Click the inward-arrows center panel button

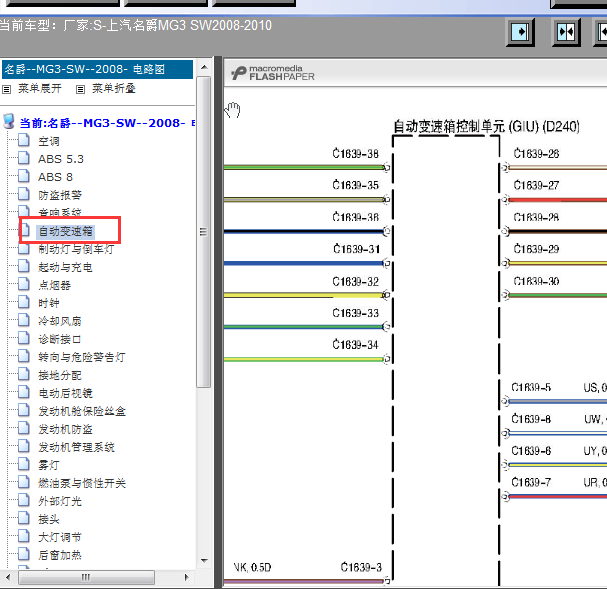pyautogui.click(x=566, y=32)
